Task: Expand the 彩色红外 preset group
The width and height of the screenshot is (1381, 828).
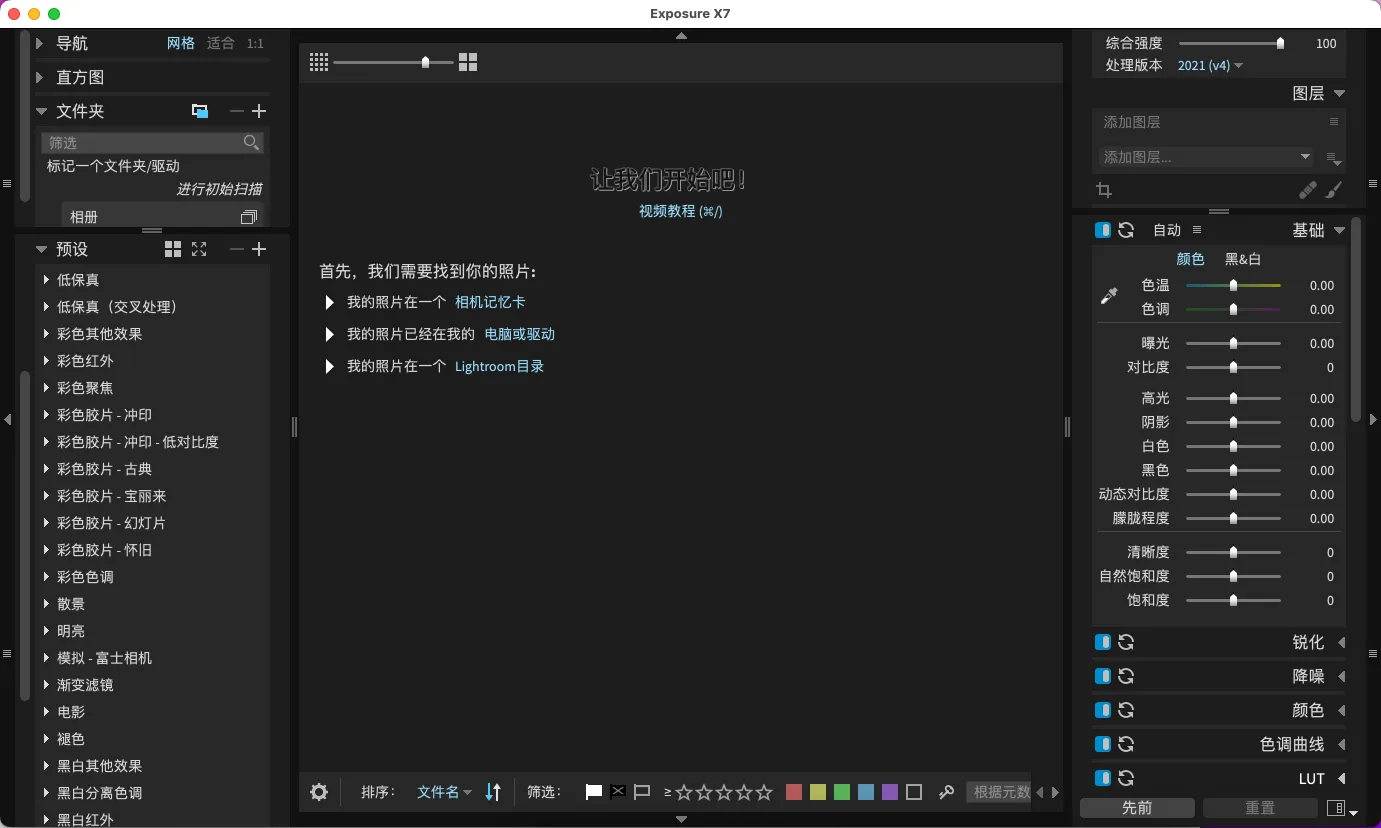Action: [x=47, y=361]
